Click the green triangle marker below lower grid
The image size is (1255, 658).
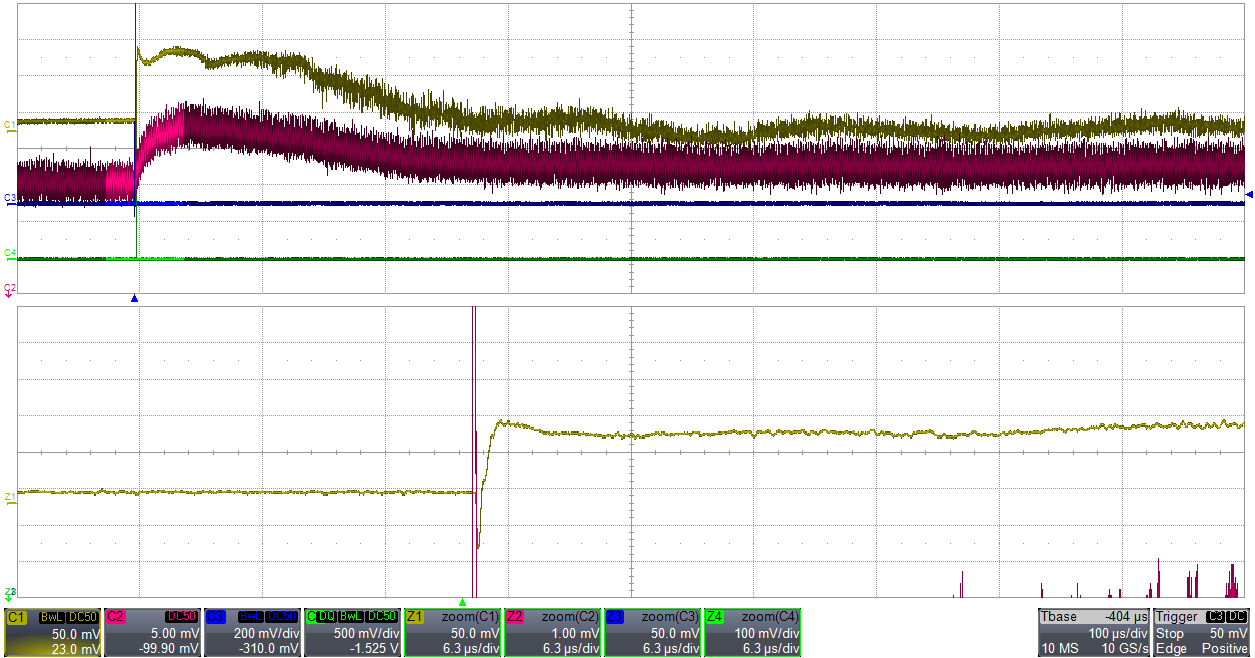coord(462,602)
